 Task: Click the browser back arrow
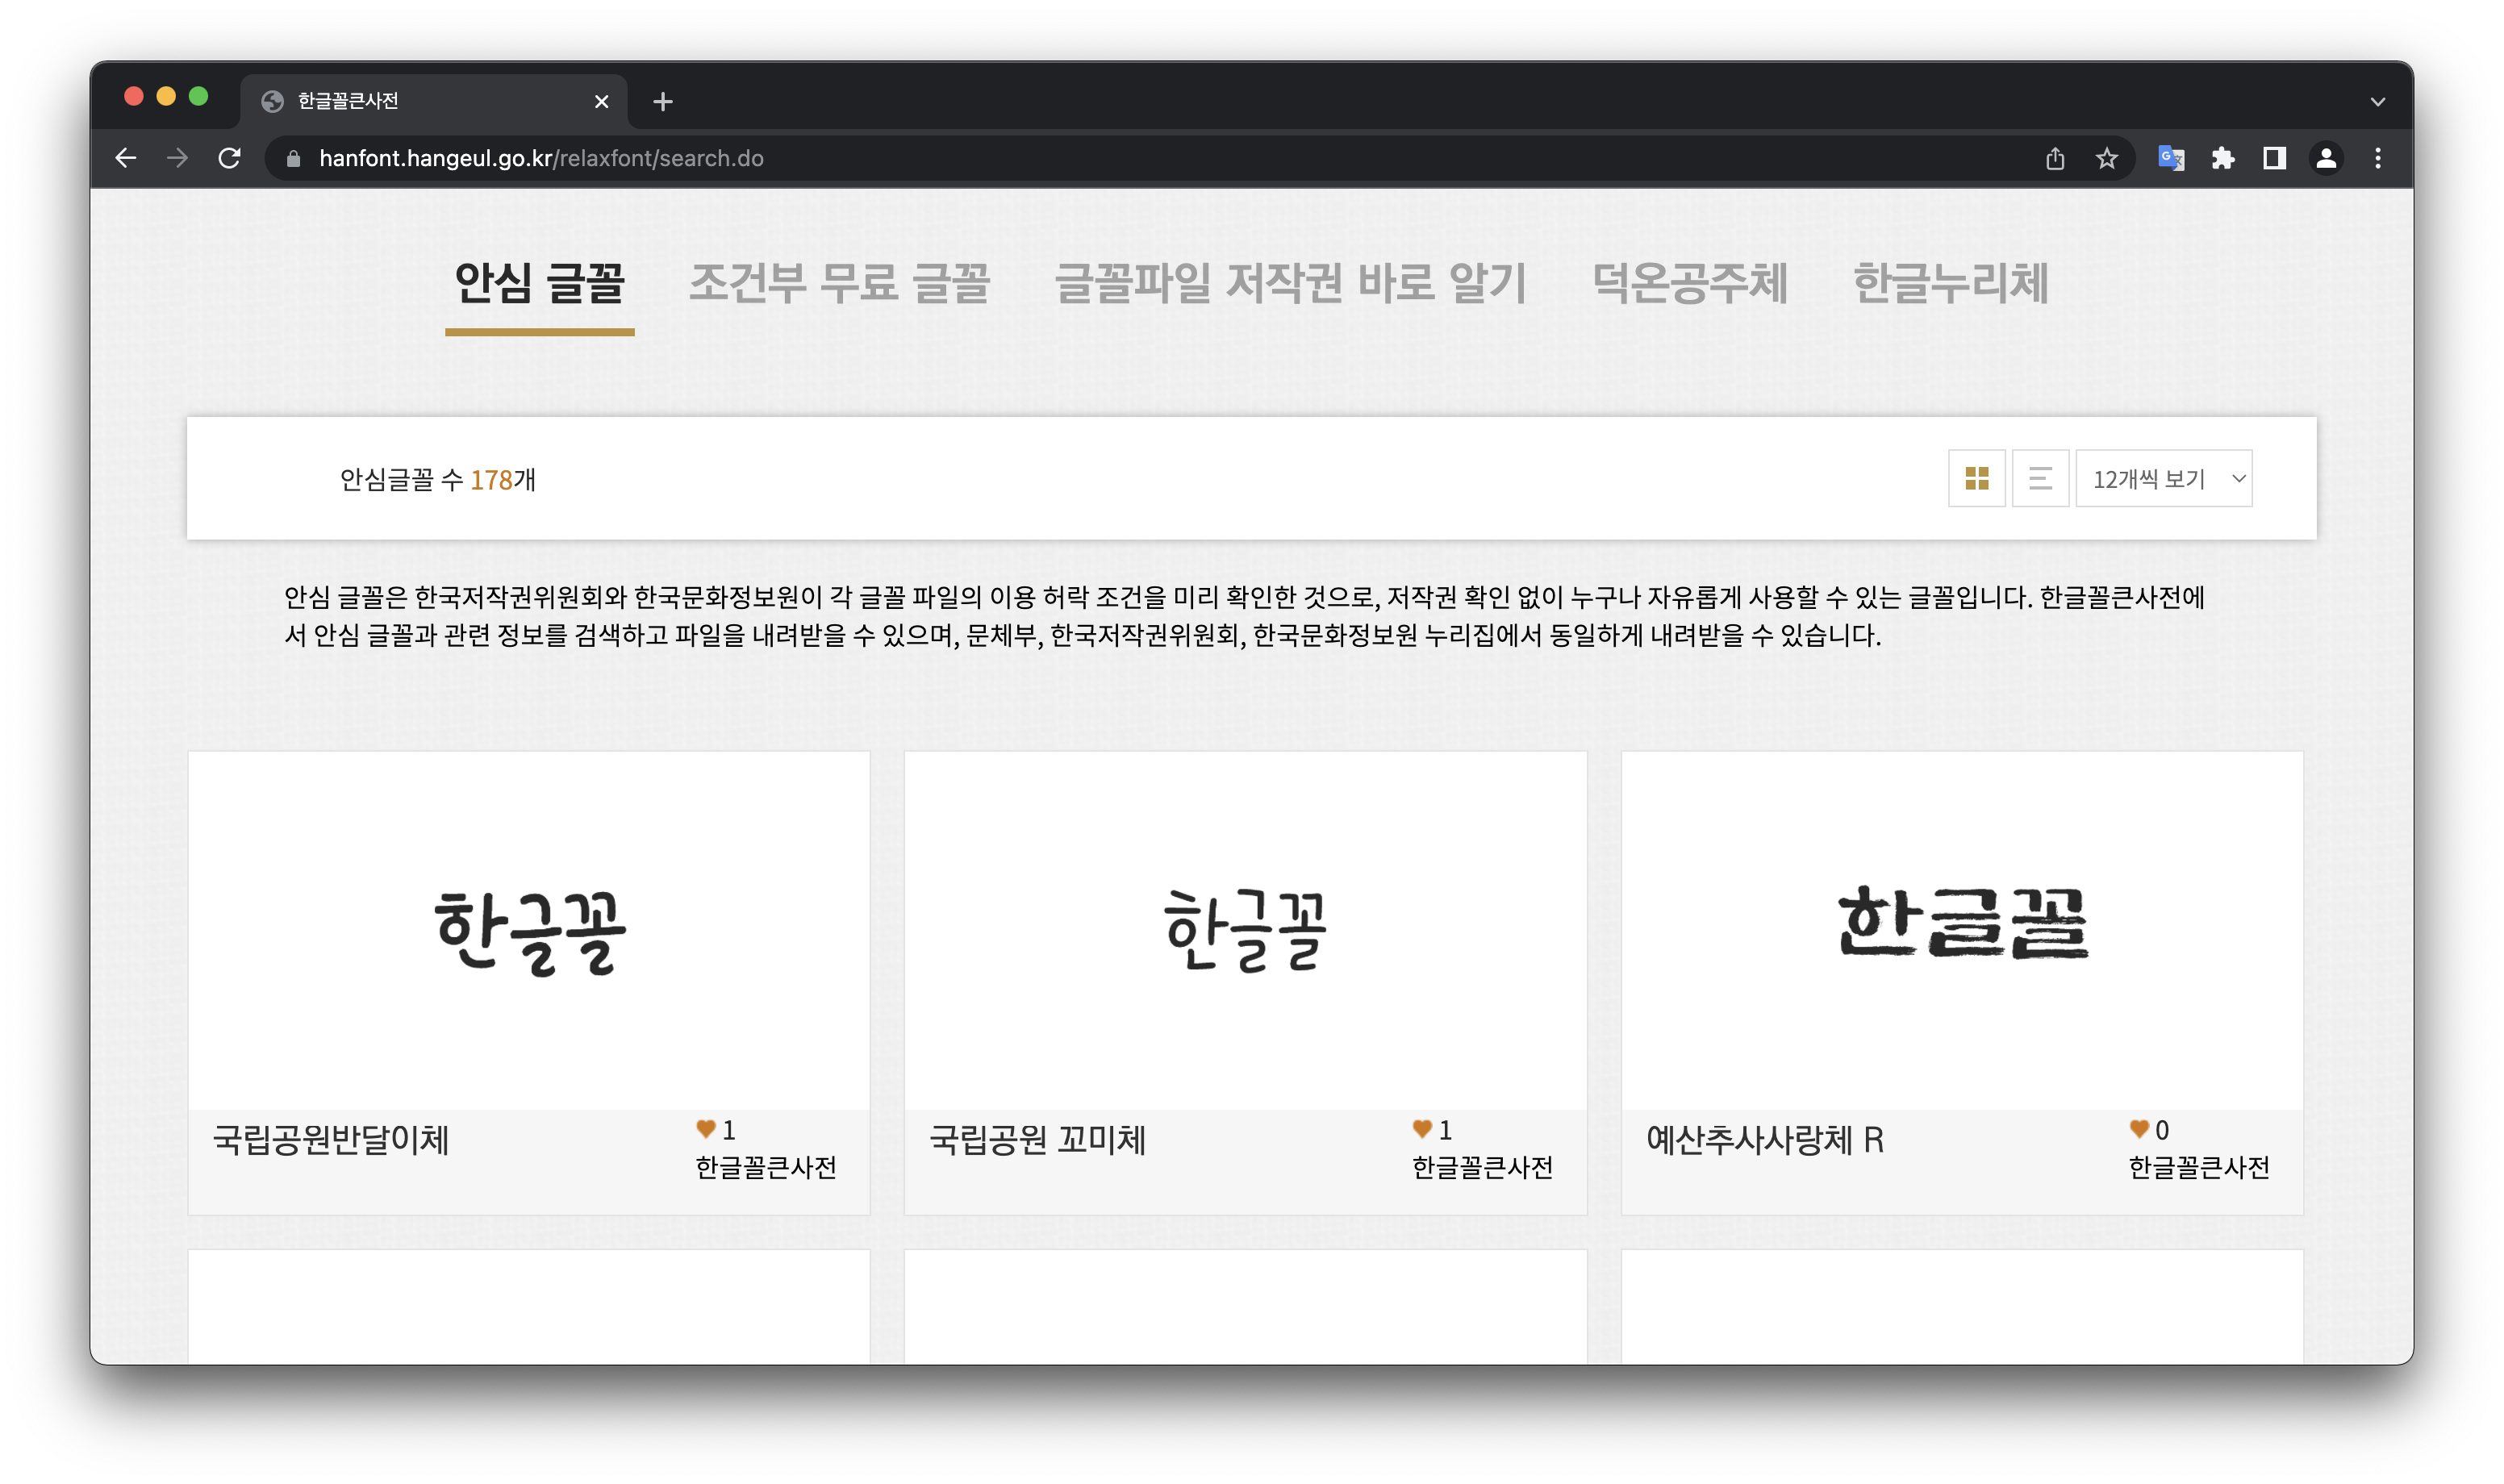126,158
